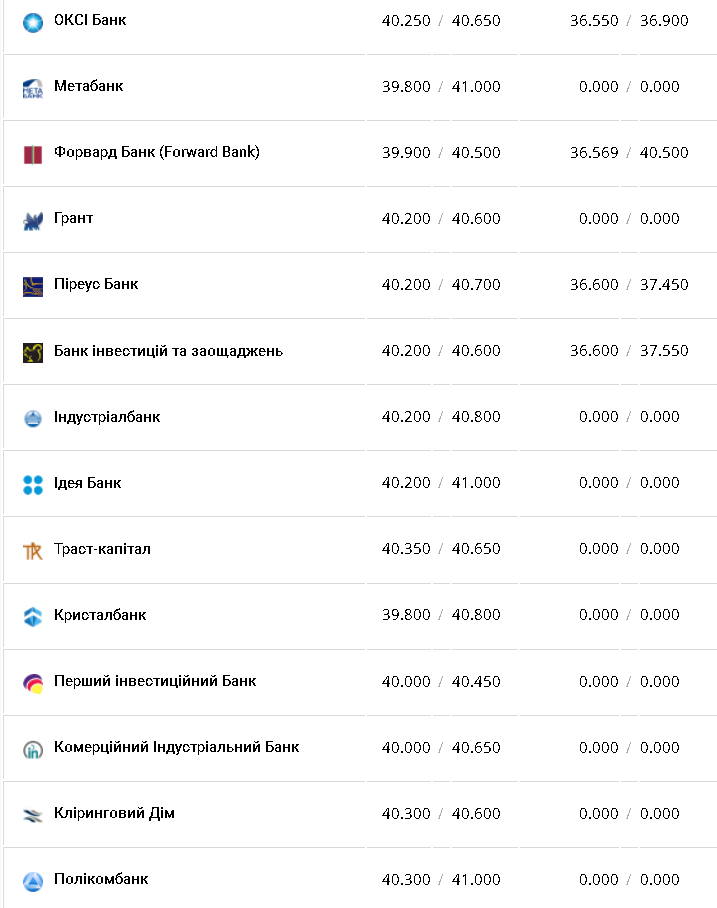The image size is (717, 908).
Task: Click the Кристалбанк logo icon
Action: pos(33,616)
